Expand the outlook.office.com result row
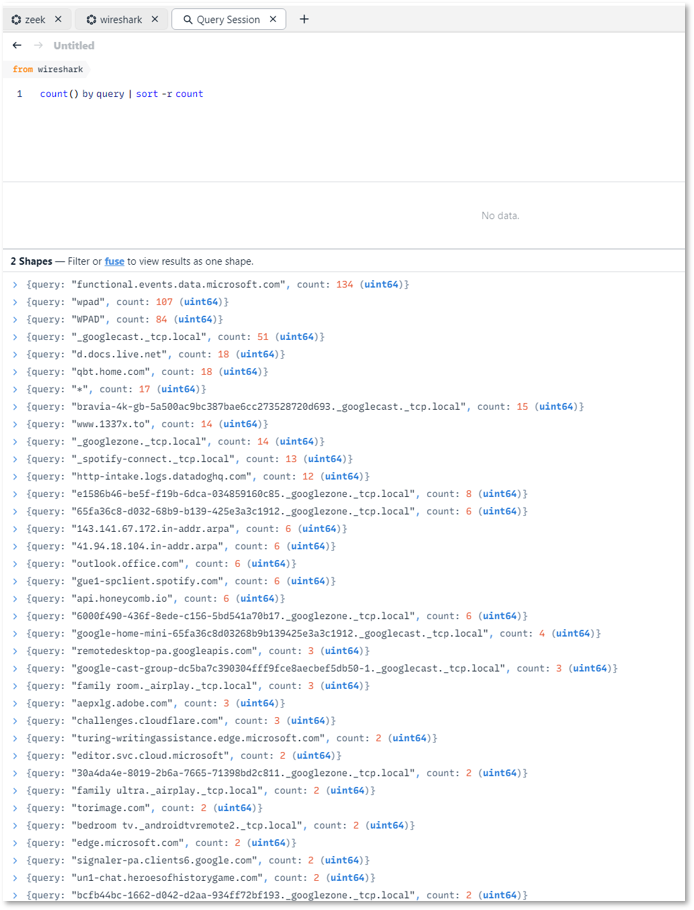This screenshot has height=910, width=694. pos(15,563)
